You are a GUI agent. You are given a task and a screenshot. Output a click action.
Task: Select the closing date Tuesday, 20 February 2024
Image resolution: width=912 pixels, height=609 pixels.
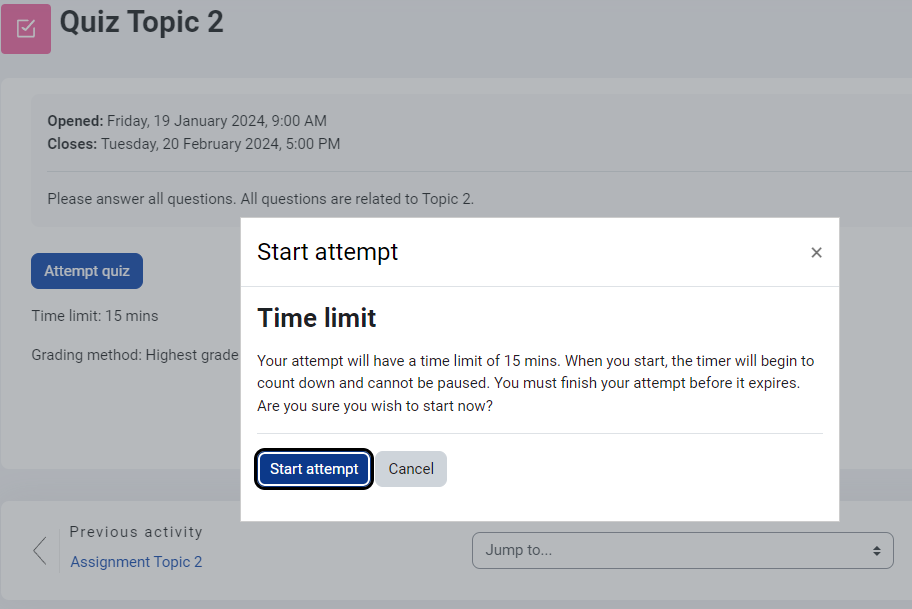click(x=220, y=144)
